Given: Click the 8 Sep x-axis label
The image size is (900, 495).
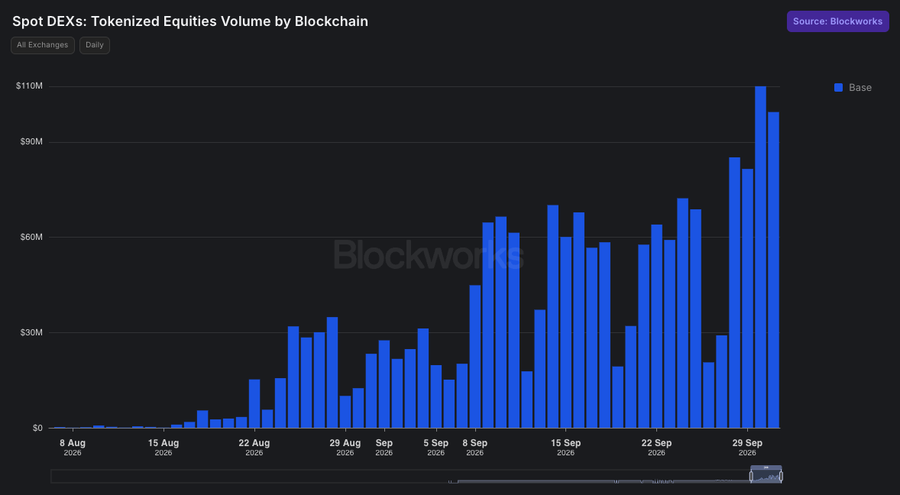Looking at the screenshot, I should click(475, 447).
